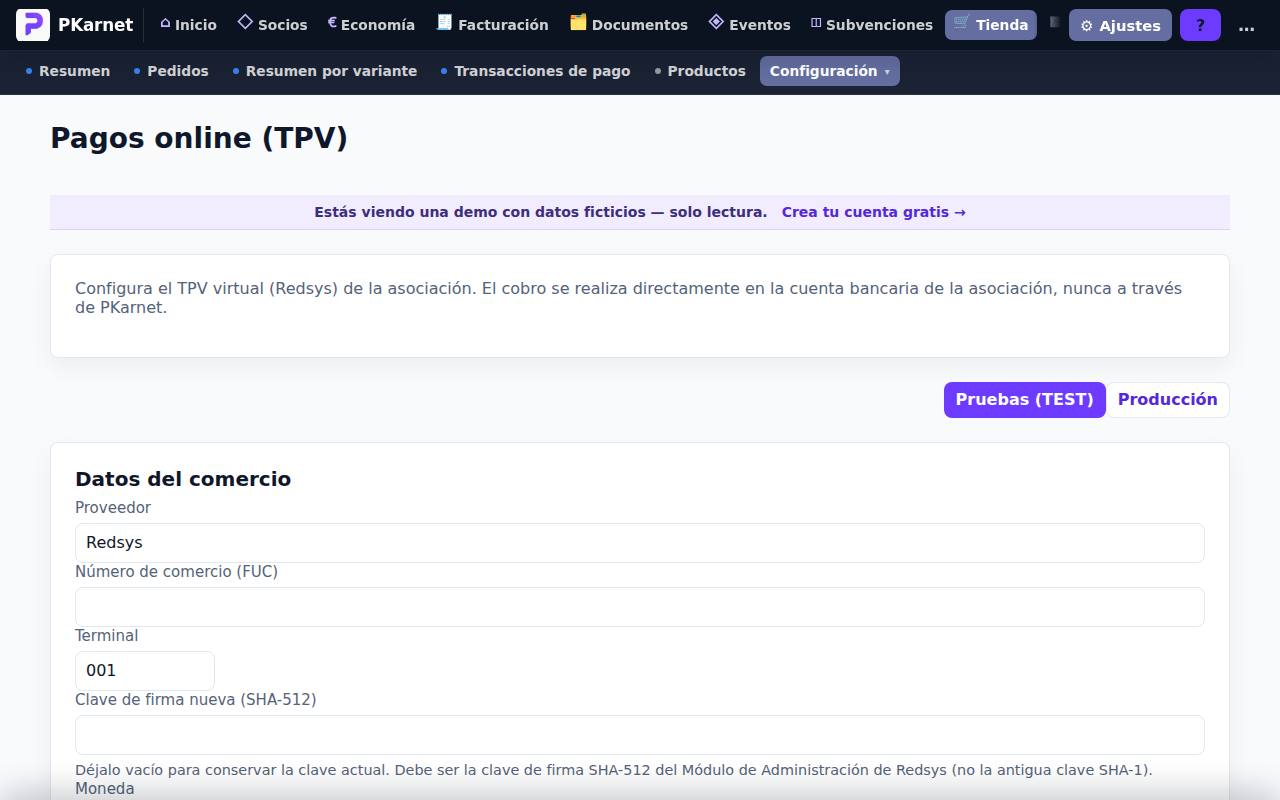Open the Facturación section
Screen dimensions: 1280x800
tap(493, 25)
